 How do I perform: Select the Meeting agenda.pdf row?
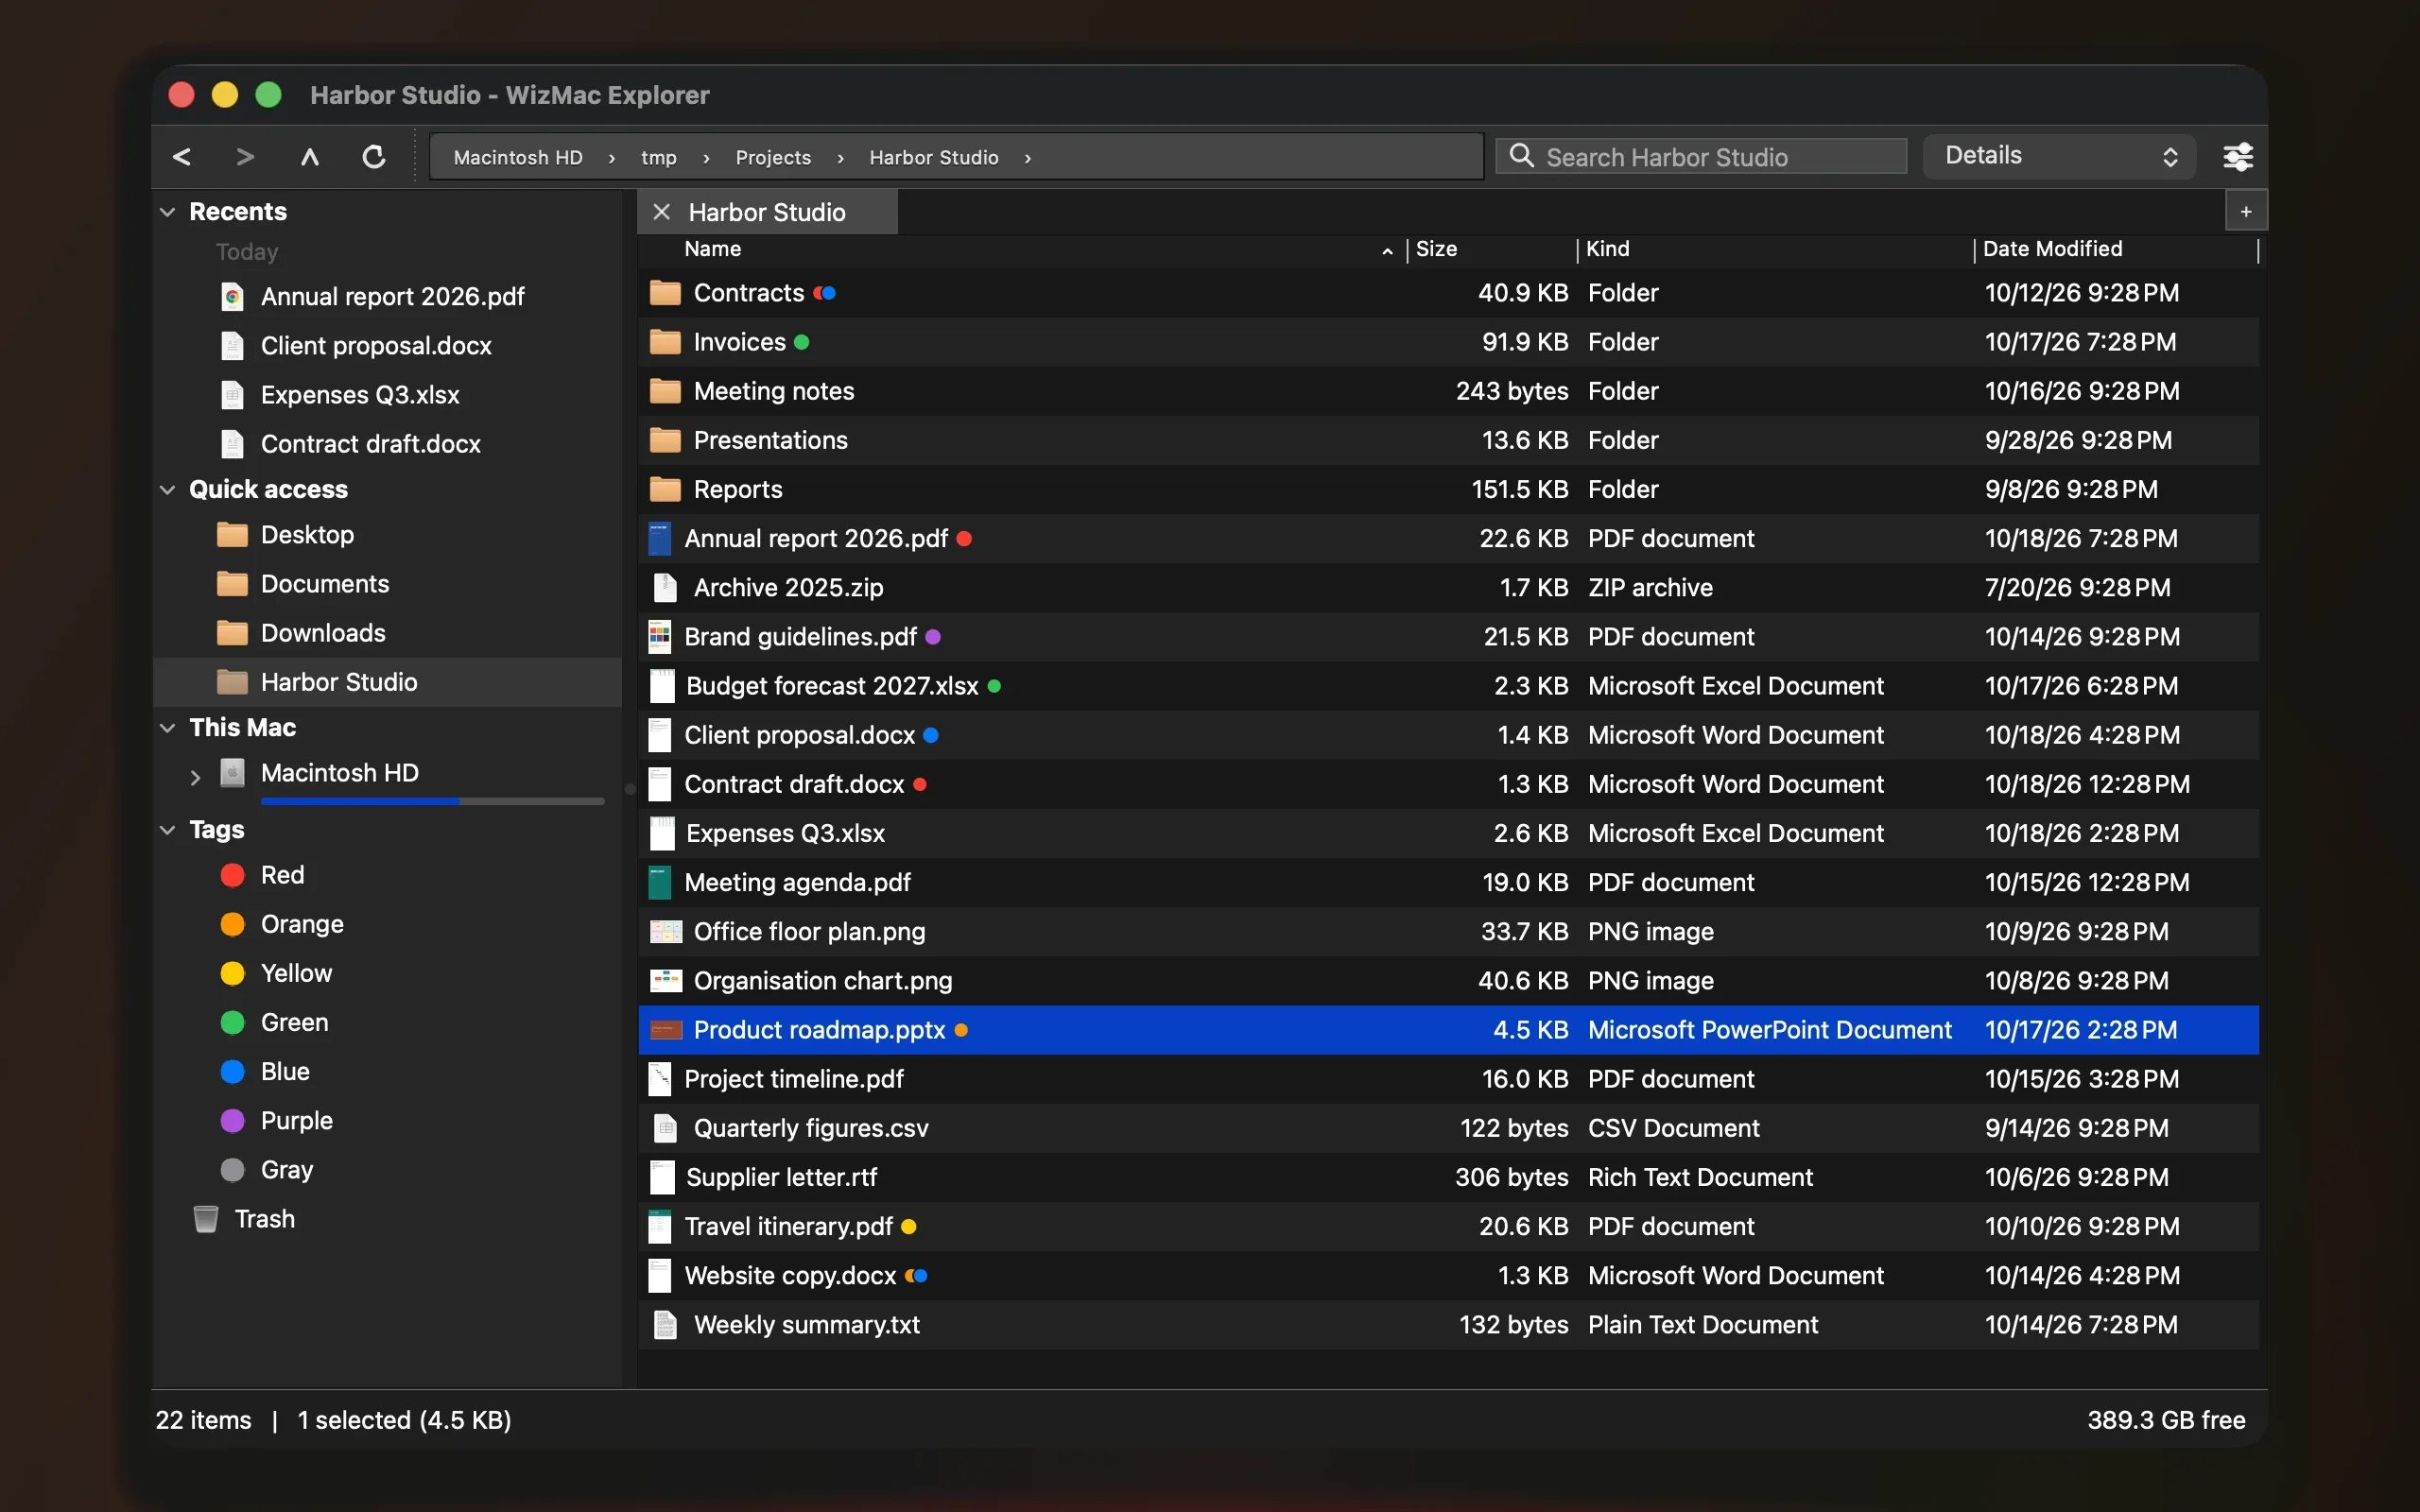point(1448,883)
